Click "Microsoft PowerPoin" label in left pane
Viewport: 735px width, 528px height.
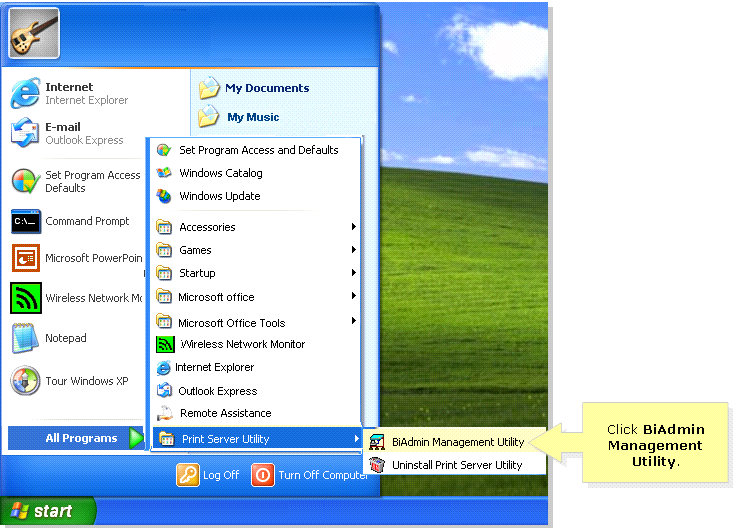click(94, 258)
